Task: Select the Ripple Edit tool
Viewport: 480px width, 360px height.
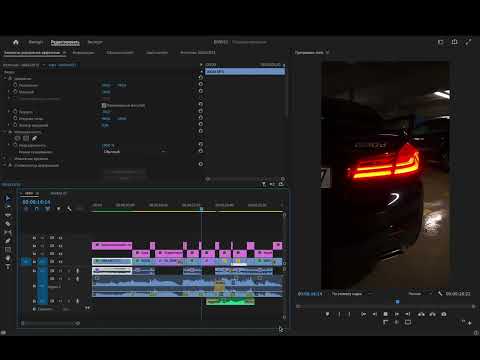Action: (x=8, y=216)
